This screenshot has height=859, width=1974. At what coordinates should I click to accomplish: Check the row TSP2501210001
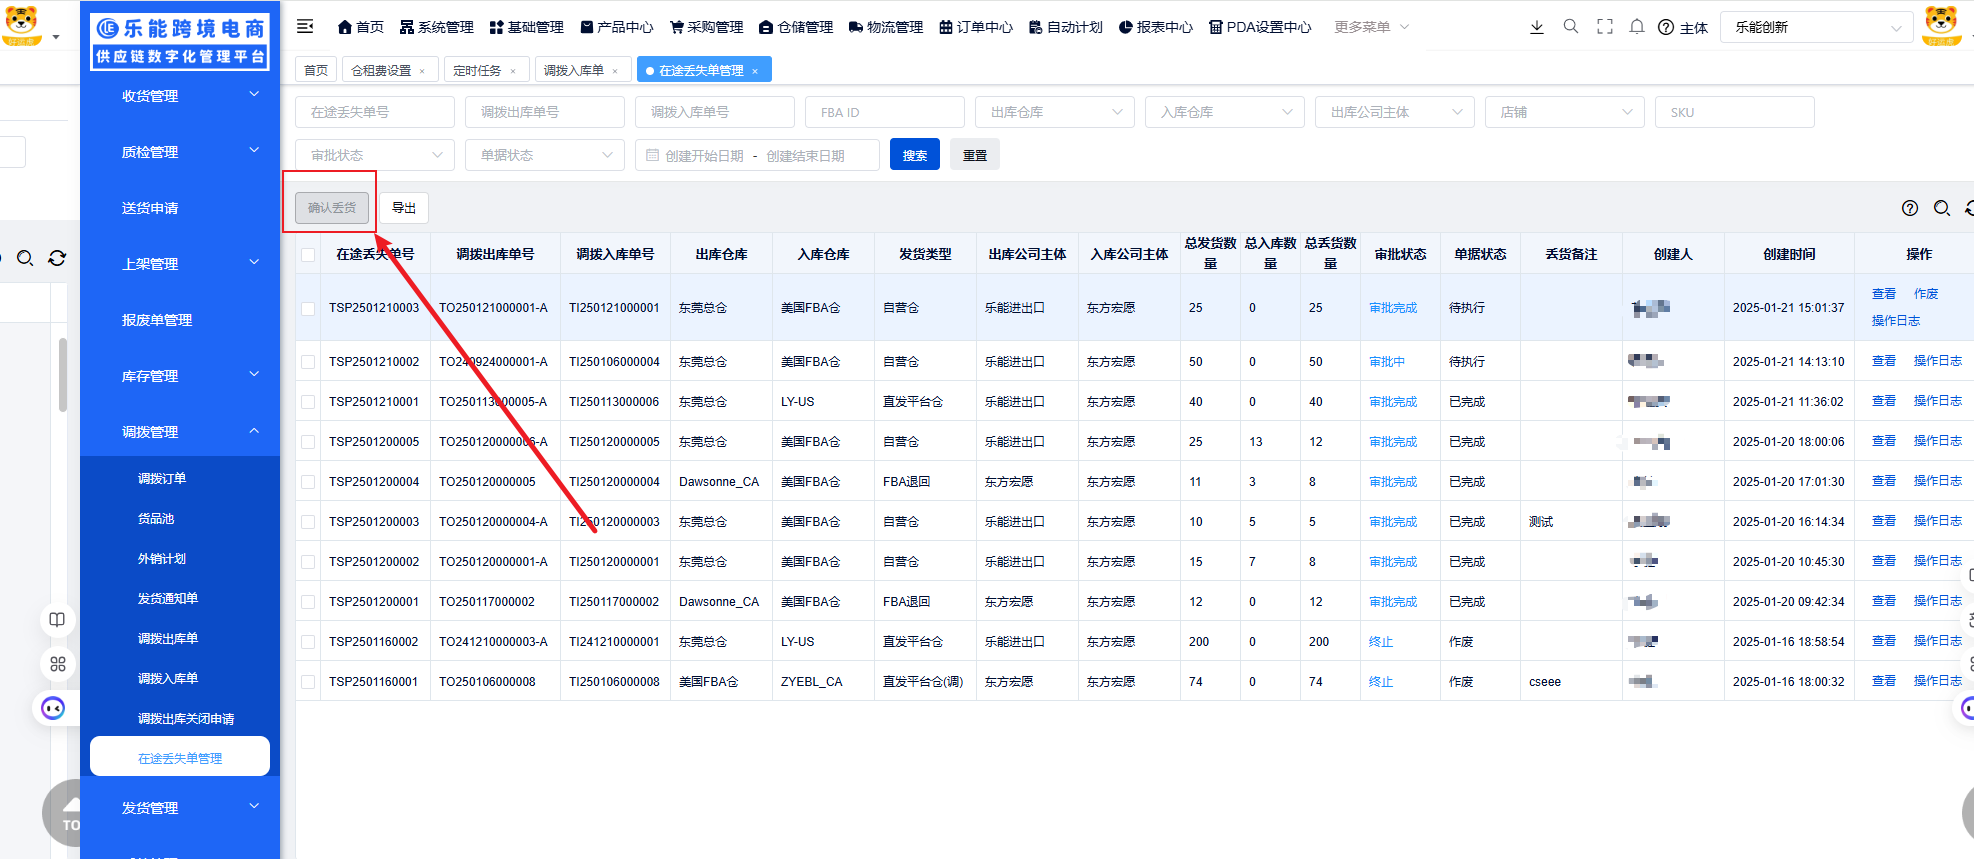coord(308,402)
